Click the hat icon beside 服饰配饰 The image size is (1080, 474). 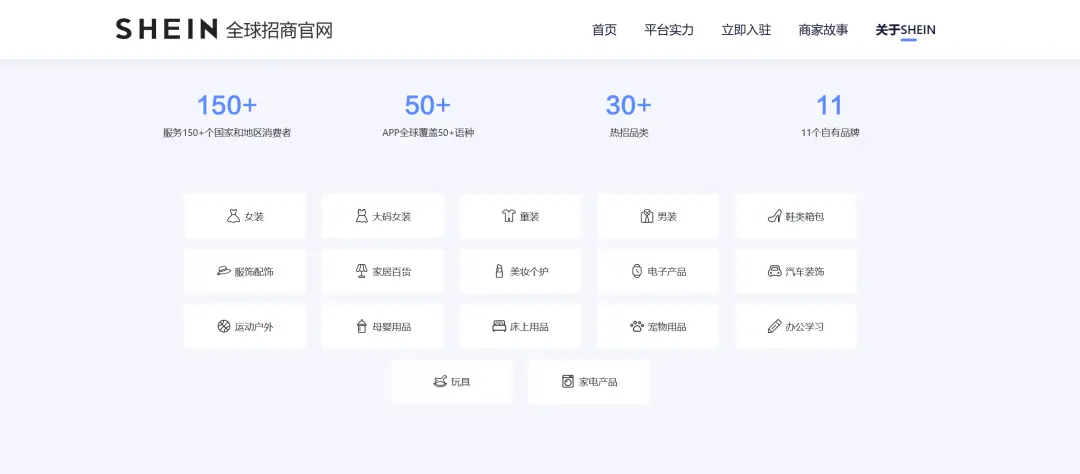tap(224, 271)
